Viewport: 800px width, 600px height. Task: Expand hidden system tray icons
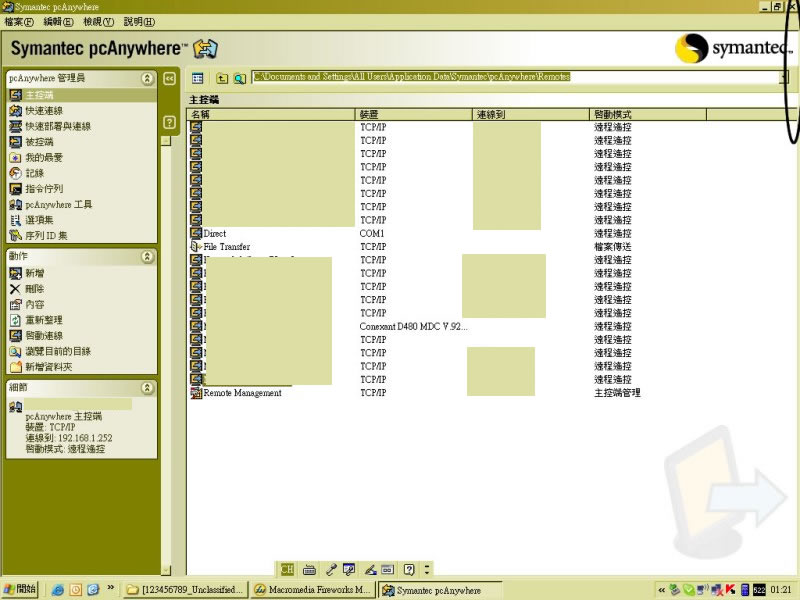[662, 590]
